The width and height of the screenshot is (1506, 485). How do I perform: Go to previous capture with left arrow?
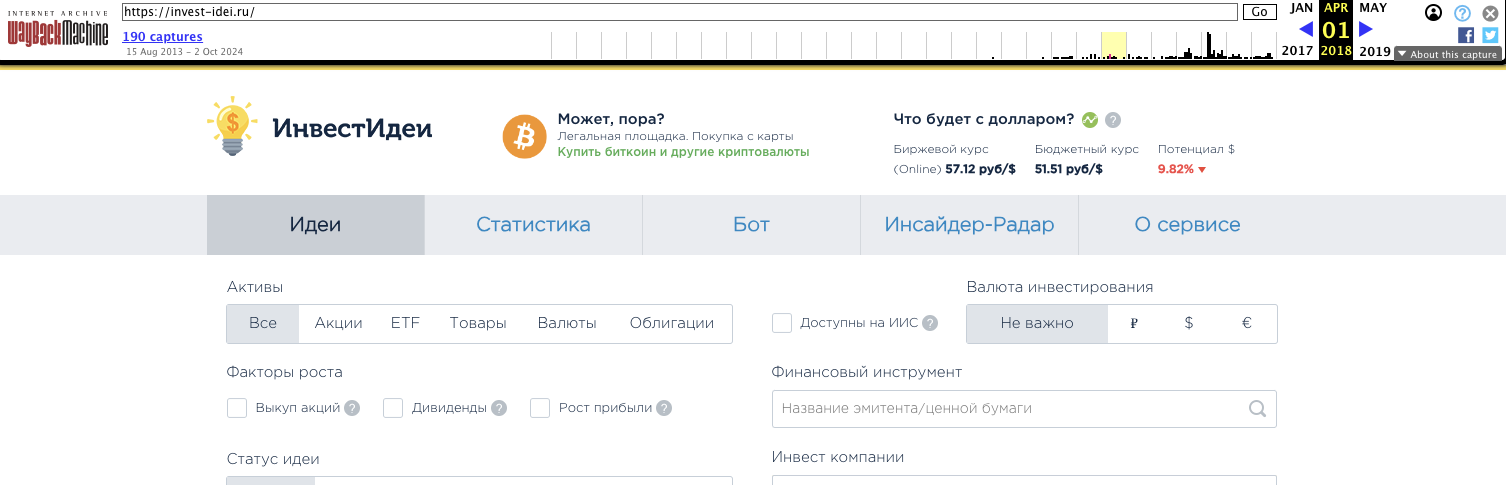click(1305, 29)
